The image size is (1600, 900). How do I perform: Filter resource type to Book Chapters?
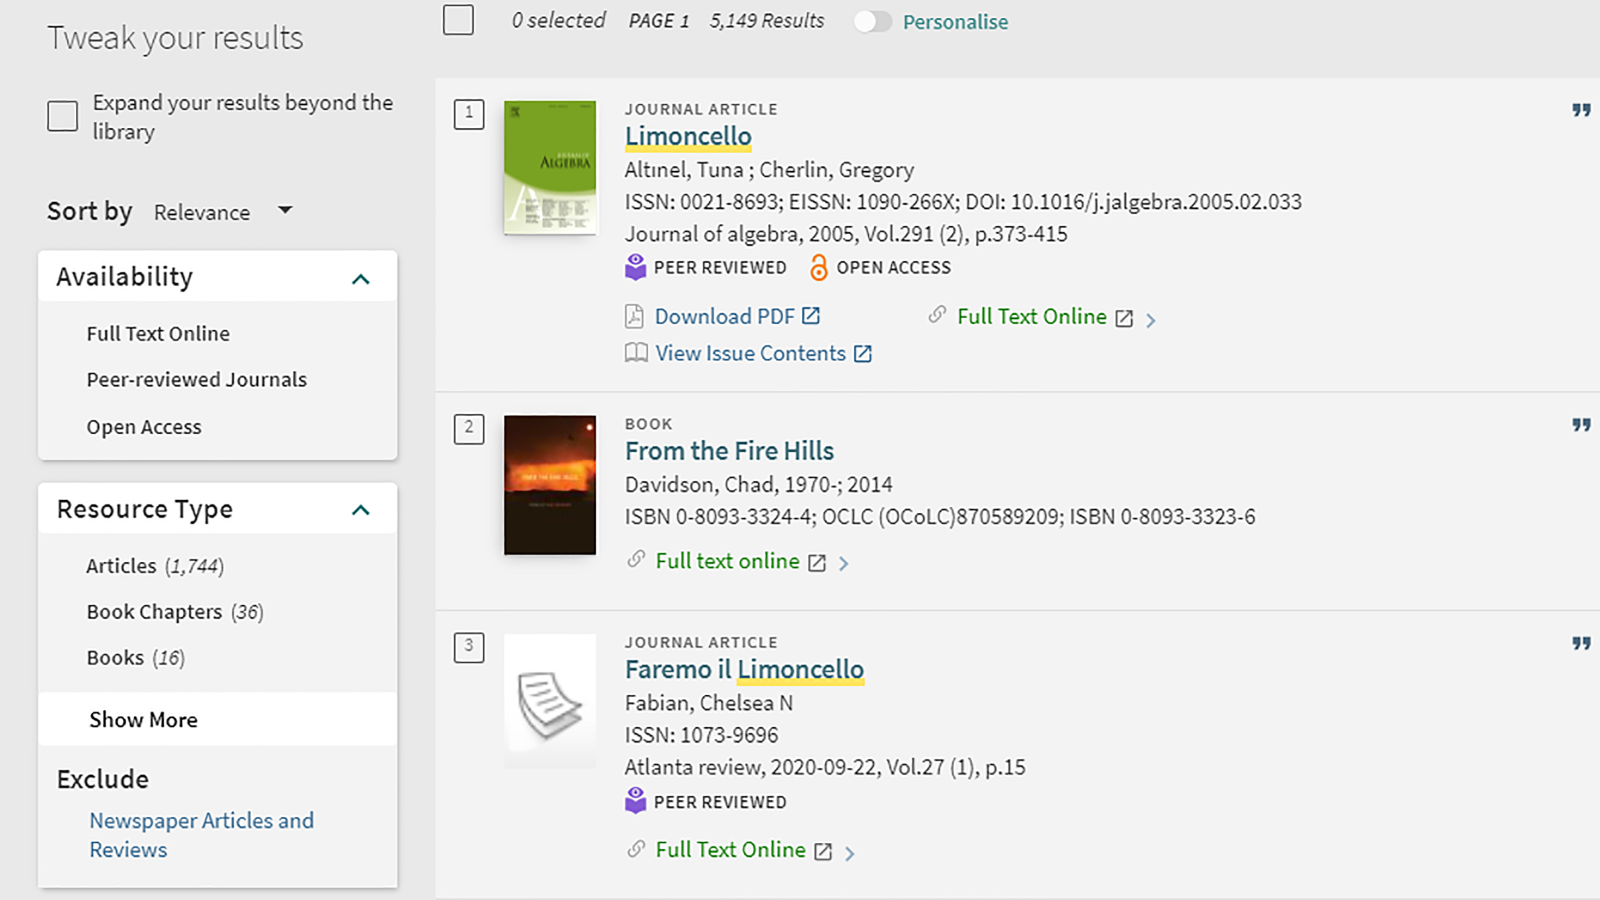coord(175,612)
